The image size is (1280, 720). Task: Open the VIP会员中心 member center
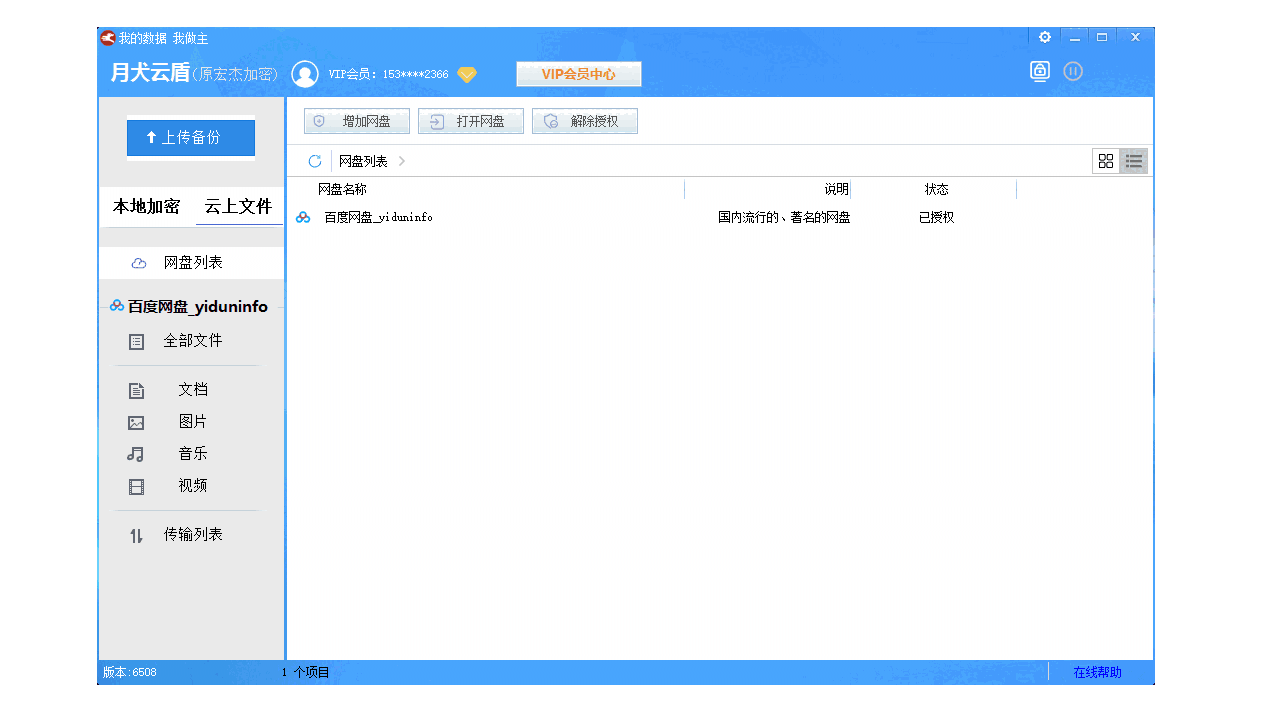578,73
